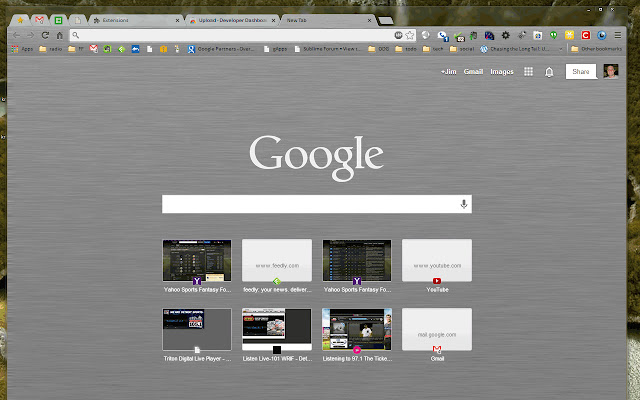Screen dimensions: 640x400
Task: Click the round badge icon beside the star
Action: tap(398, 35)
